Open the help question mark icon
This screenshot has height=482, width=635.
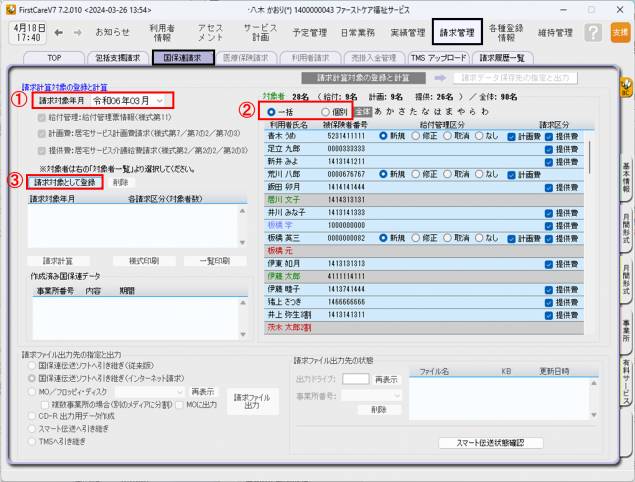pos(593,33)
